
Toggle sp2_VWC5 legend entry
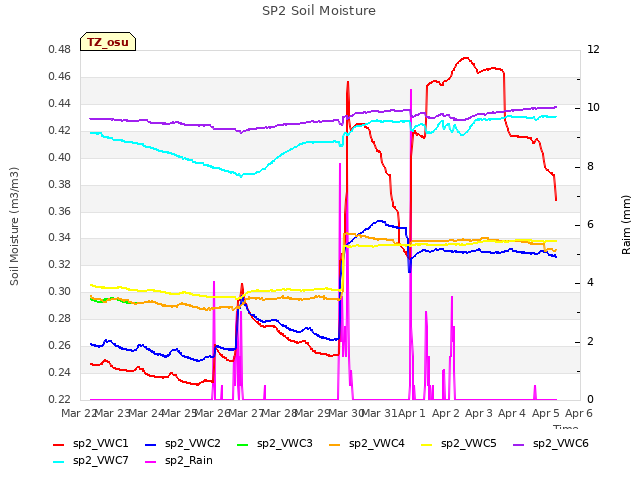tap(459, 444)
